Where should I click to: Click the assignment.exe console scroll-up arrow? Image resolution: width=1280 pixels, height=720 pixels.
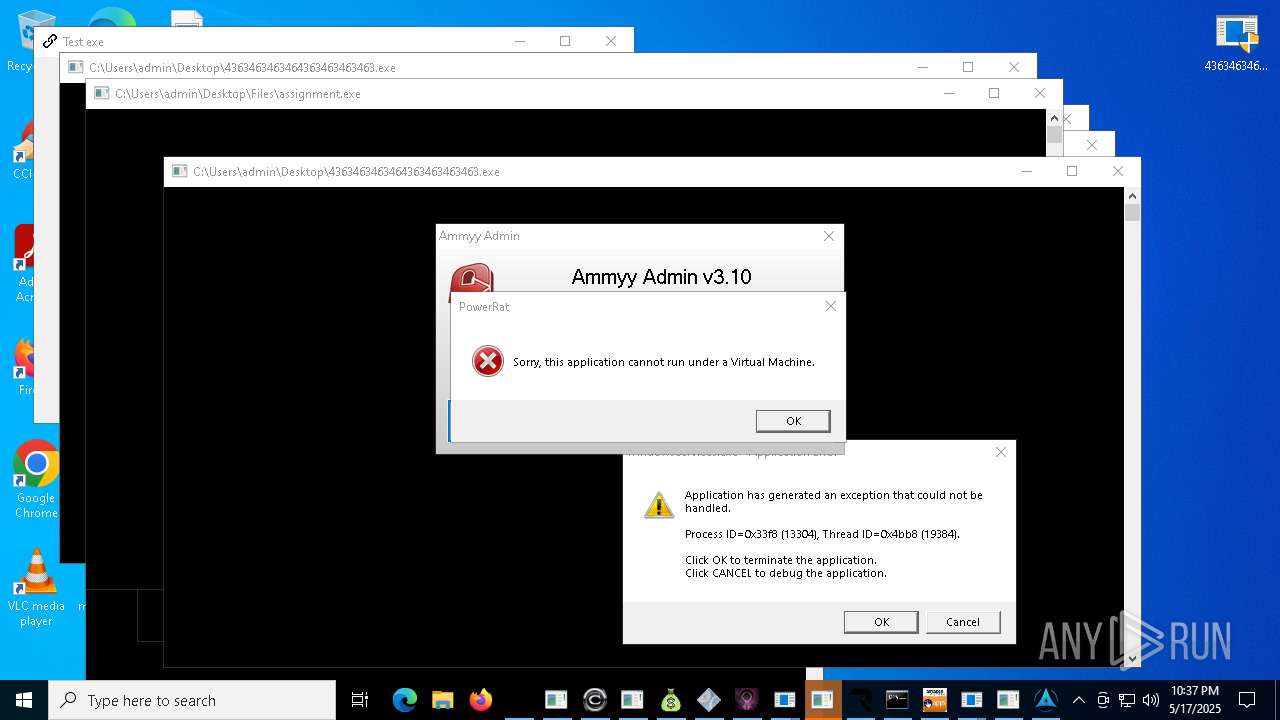pyautogui.click(x=1054, y=118)
